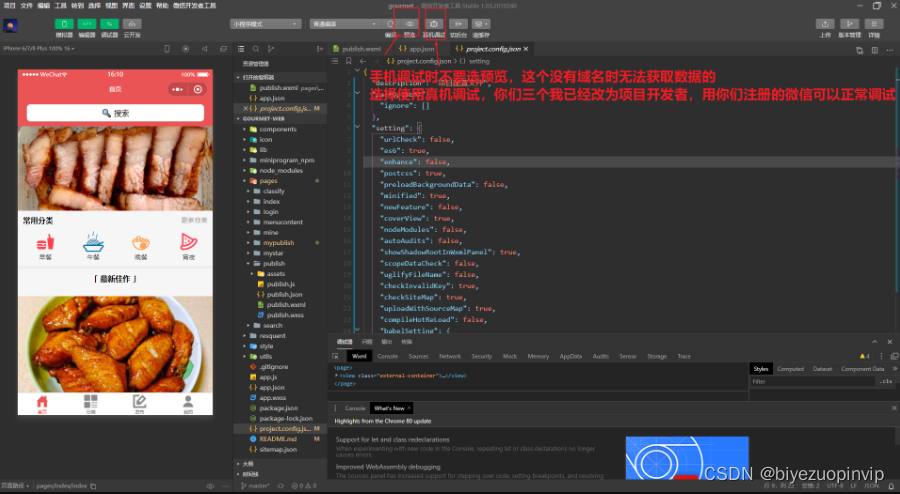Open README.md in file tree
Viewport: 900px width, 494px height.
pyautogui.click(x=280, y=439)
